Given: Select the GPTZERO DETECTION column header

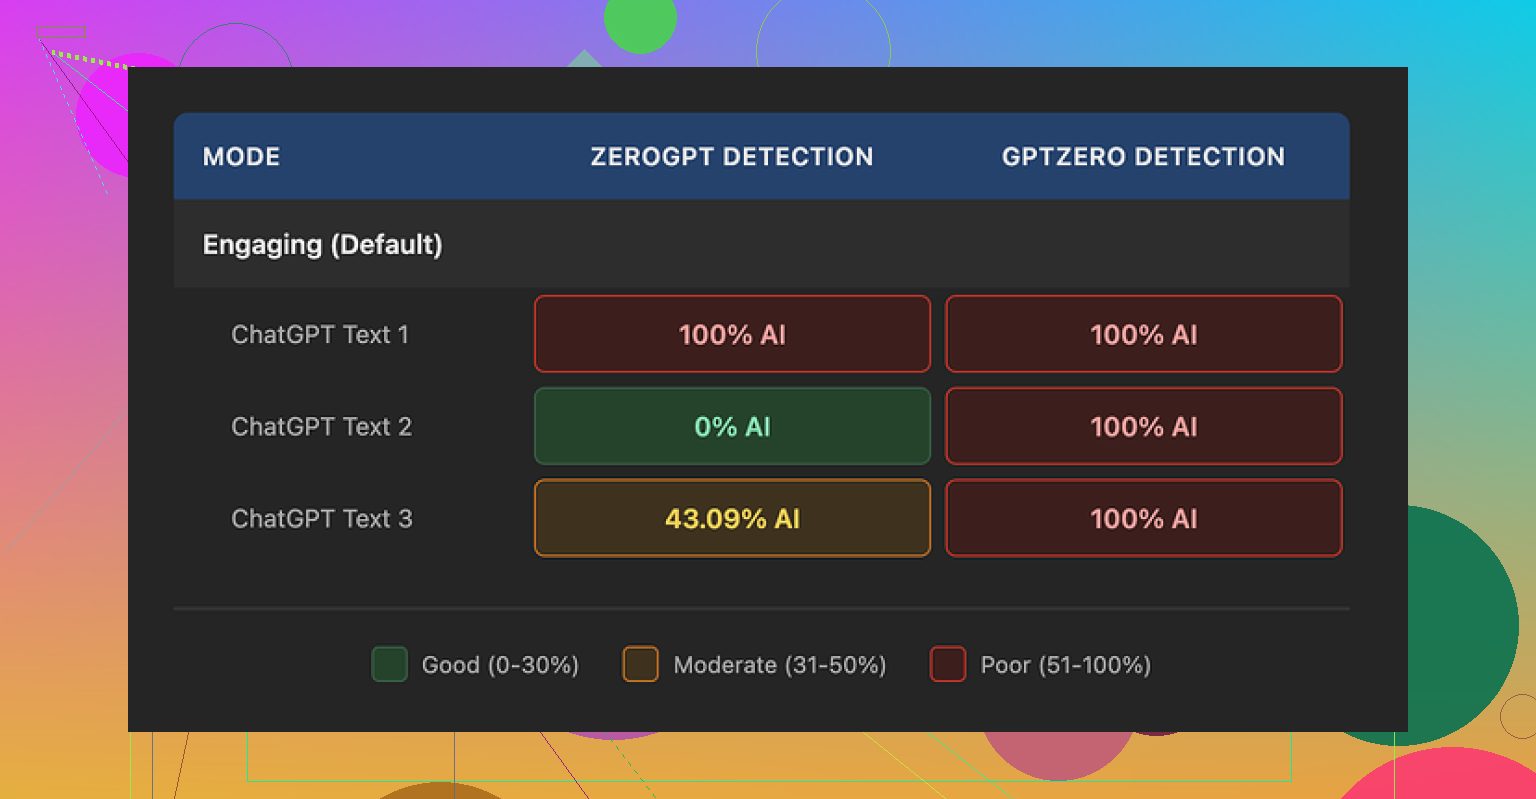Looking at the screenshot, I should [1143, 157].
